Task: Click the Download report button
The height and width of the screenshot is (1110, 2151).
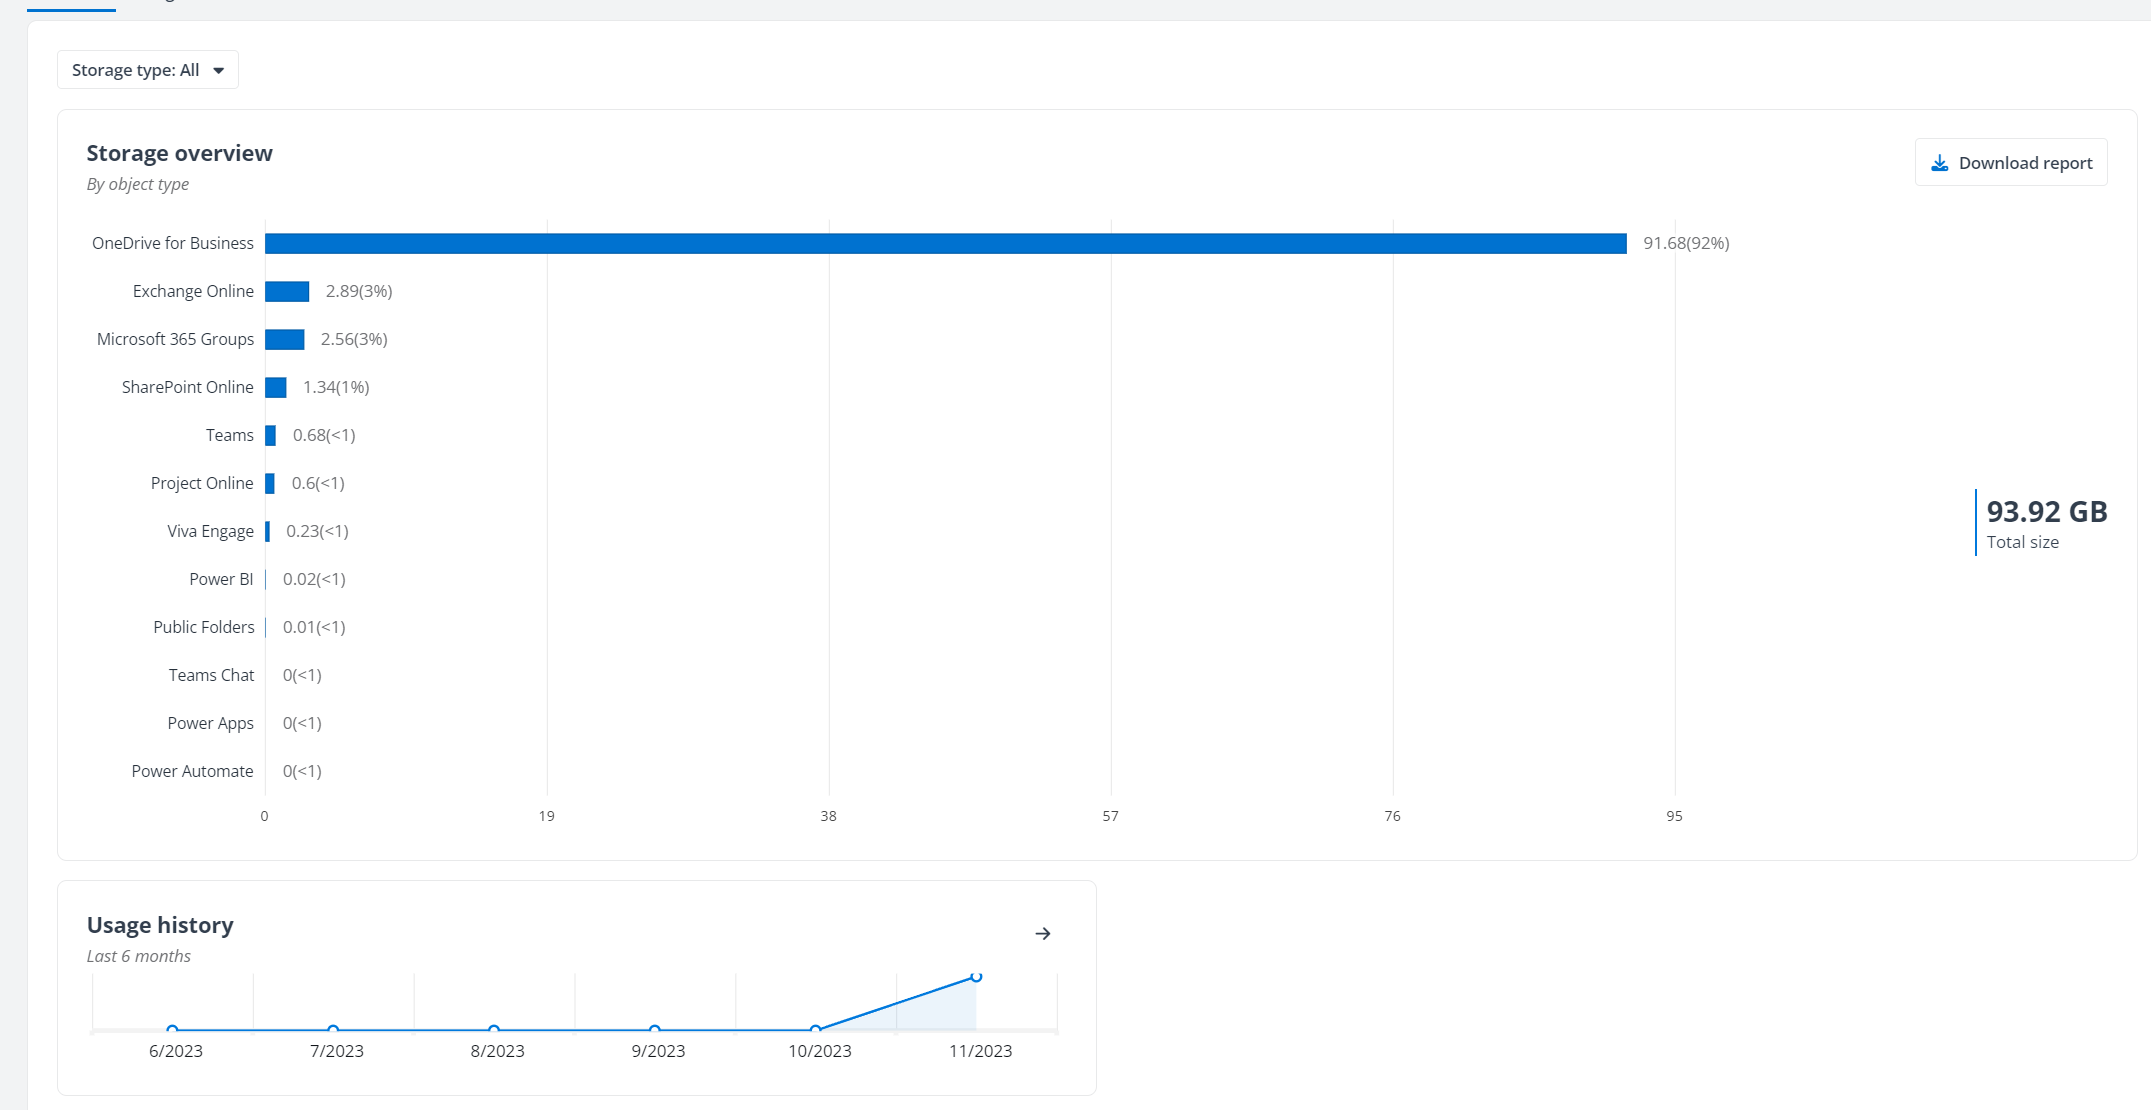Action: [2011, 162]
